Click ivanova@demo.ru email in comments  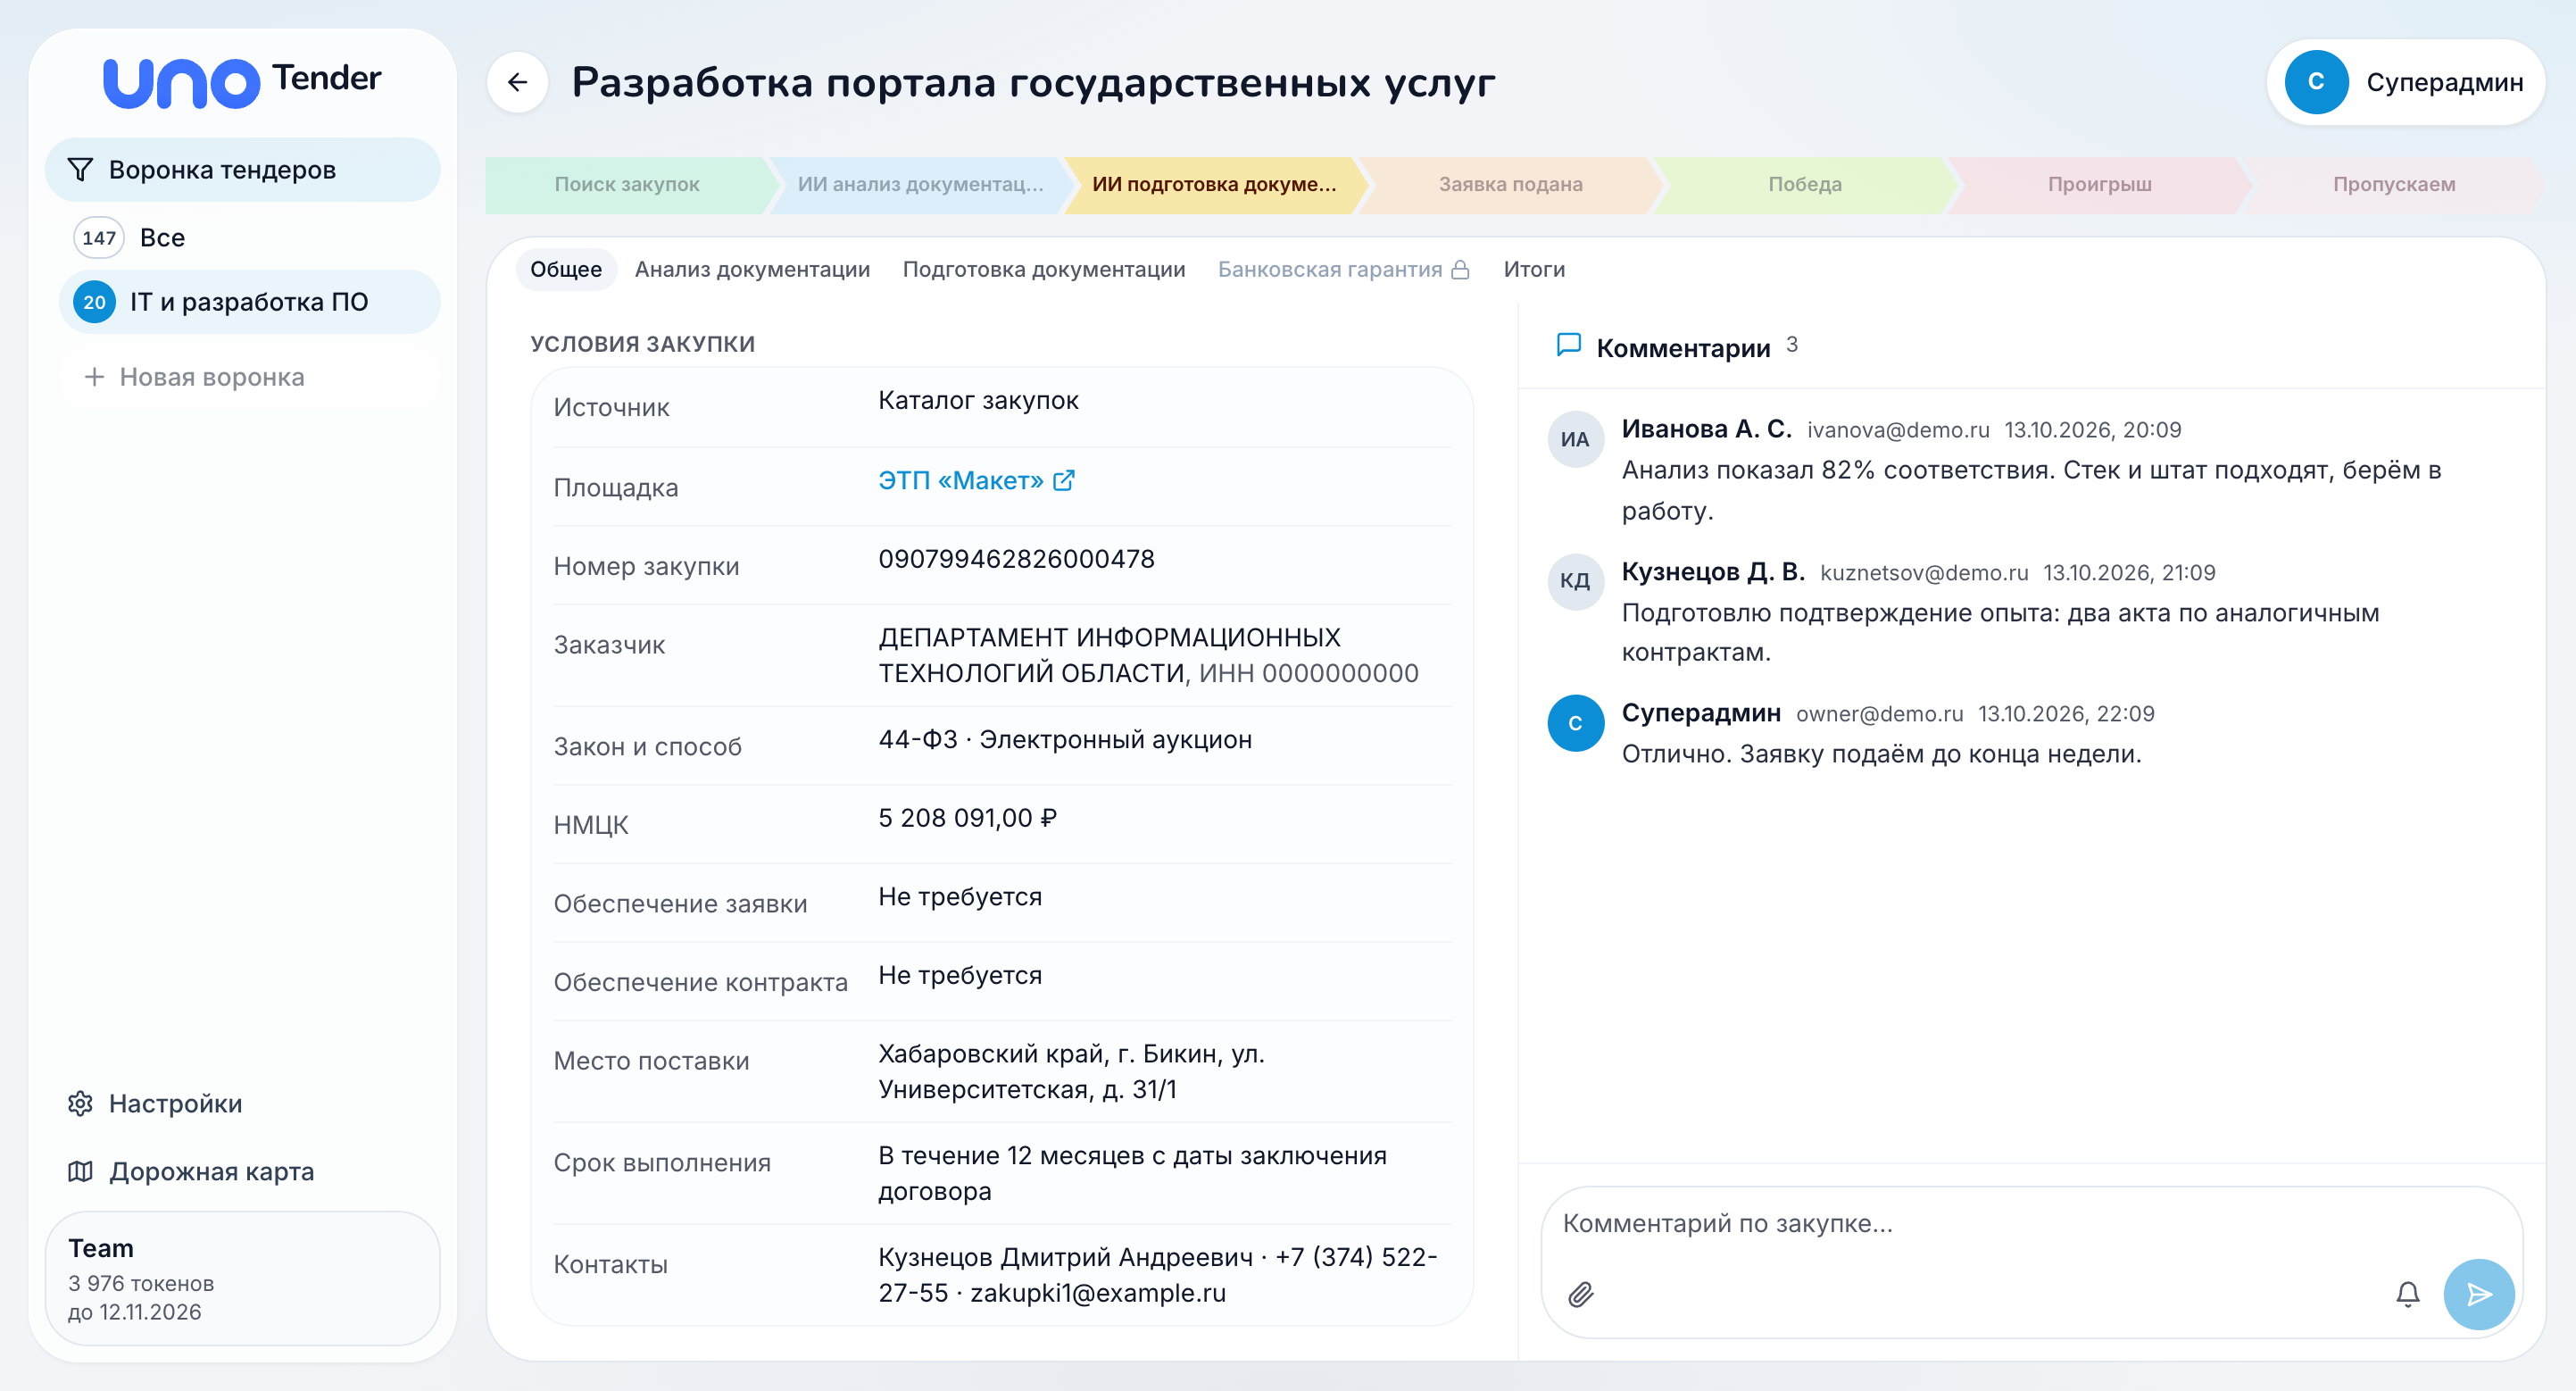[1898, 430]
